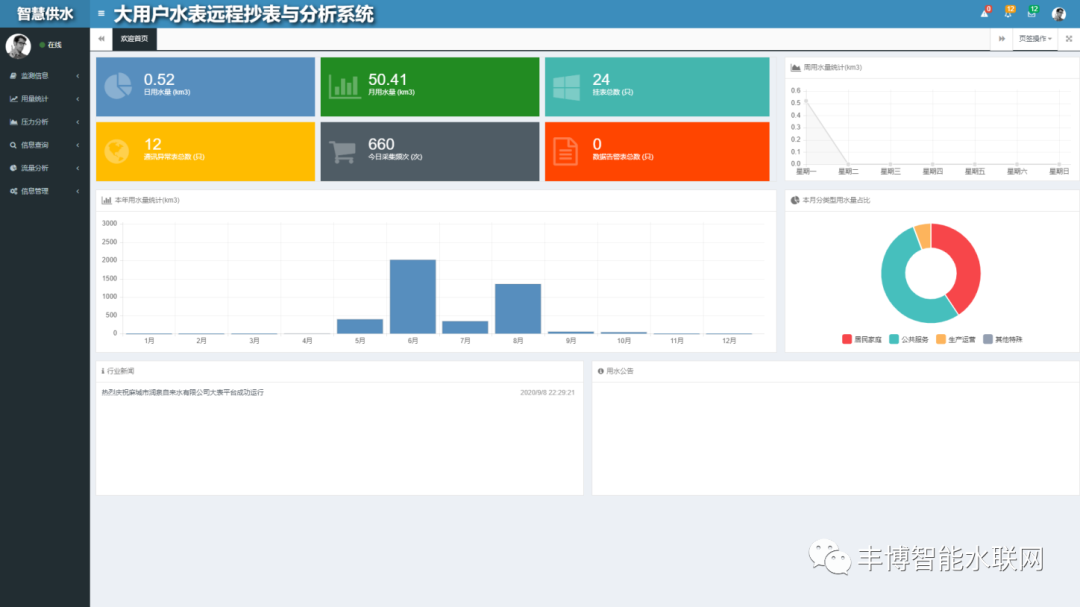The width and height of the screenshot is (1080, 607).
Task: Click the fullscreen expand icon
Action: coord(1069,39)
